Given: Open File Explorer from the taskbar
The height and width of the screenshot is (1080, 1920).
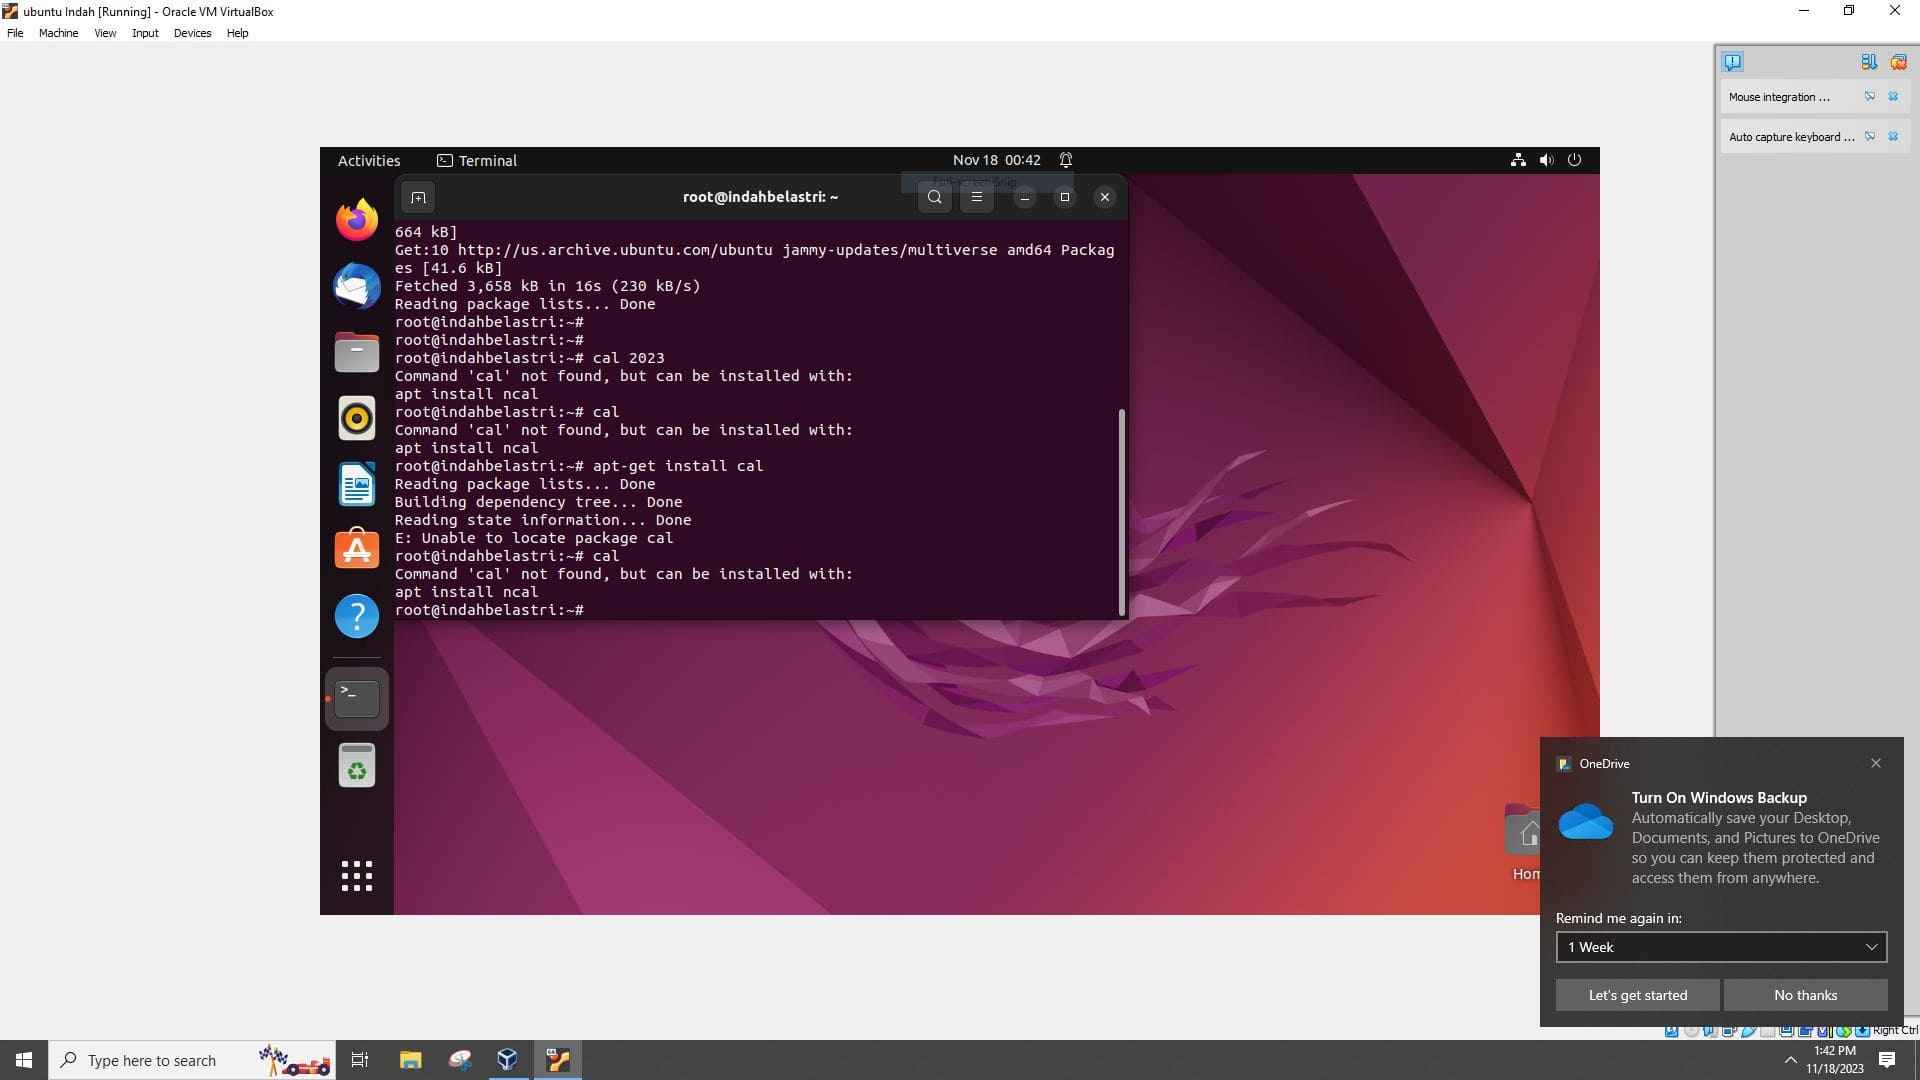Looking at the screenshot, I should coord(410,1060).
